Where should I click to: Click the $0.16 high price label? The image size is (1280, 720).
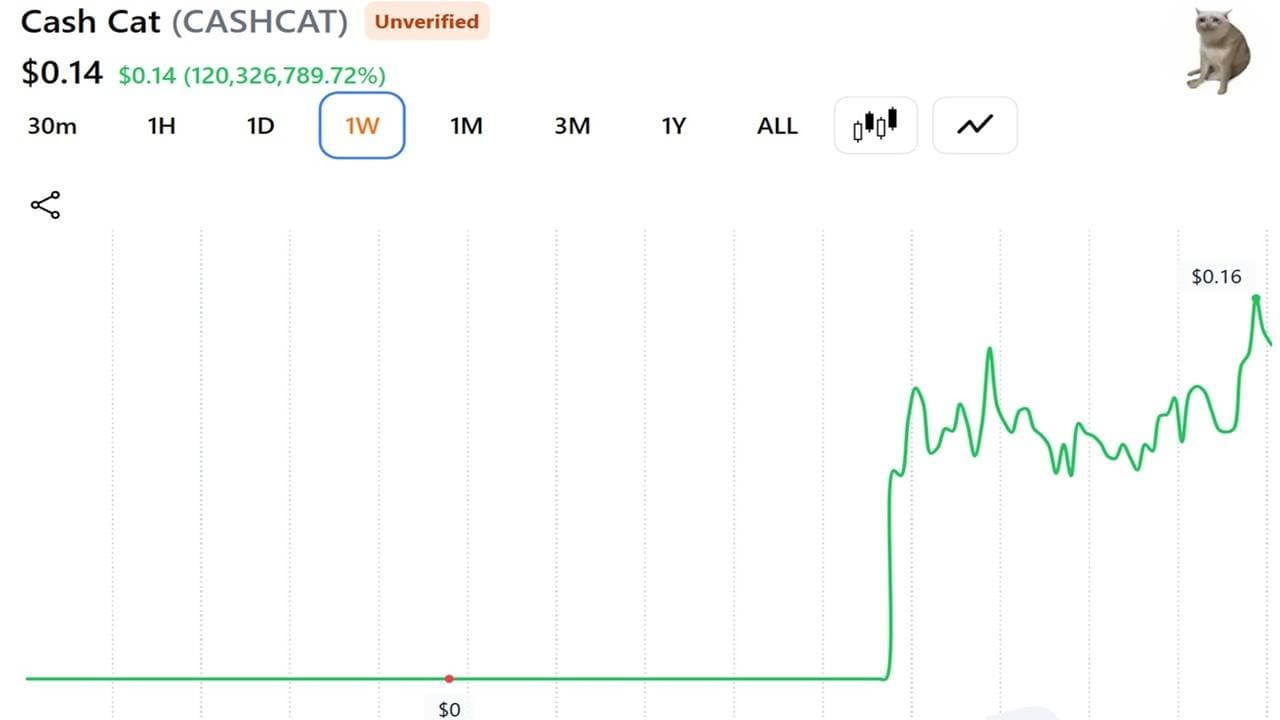1216,276
